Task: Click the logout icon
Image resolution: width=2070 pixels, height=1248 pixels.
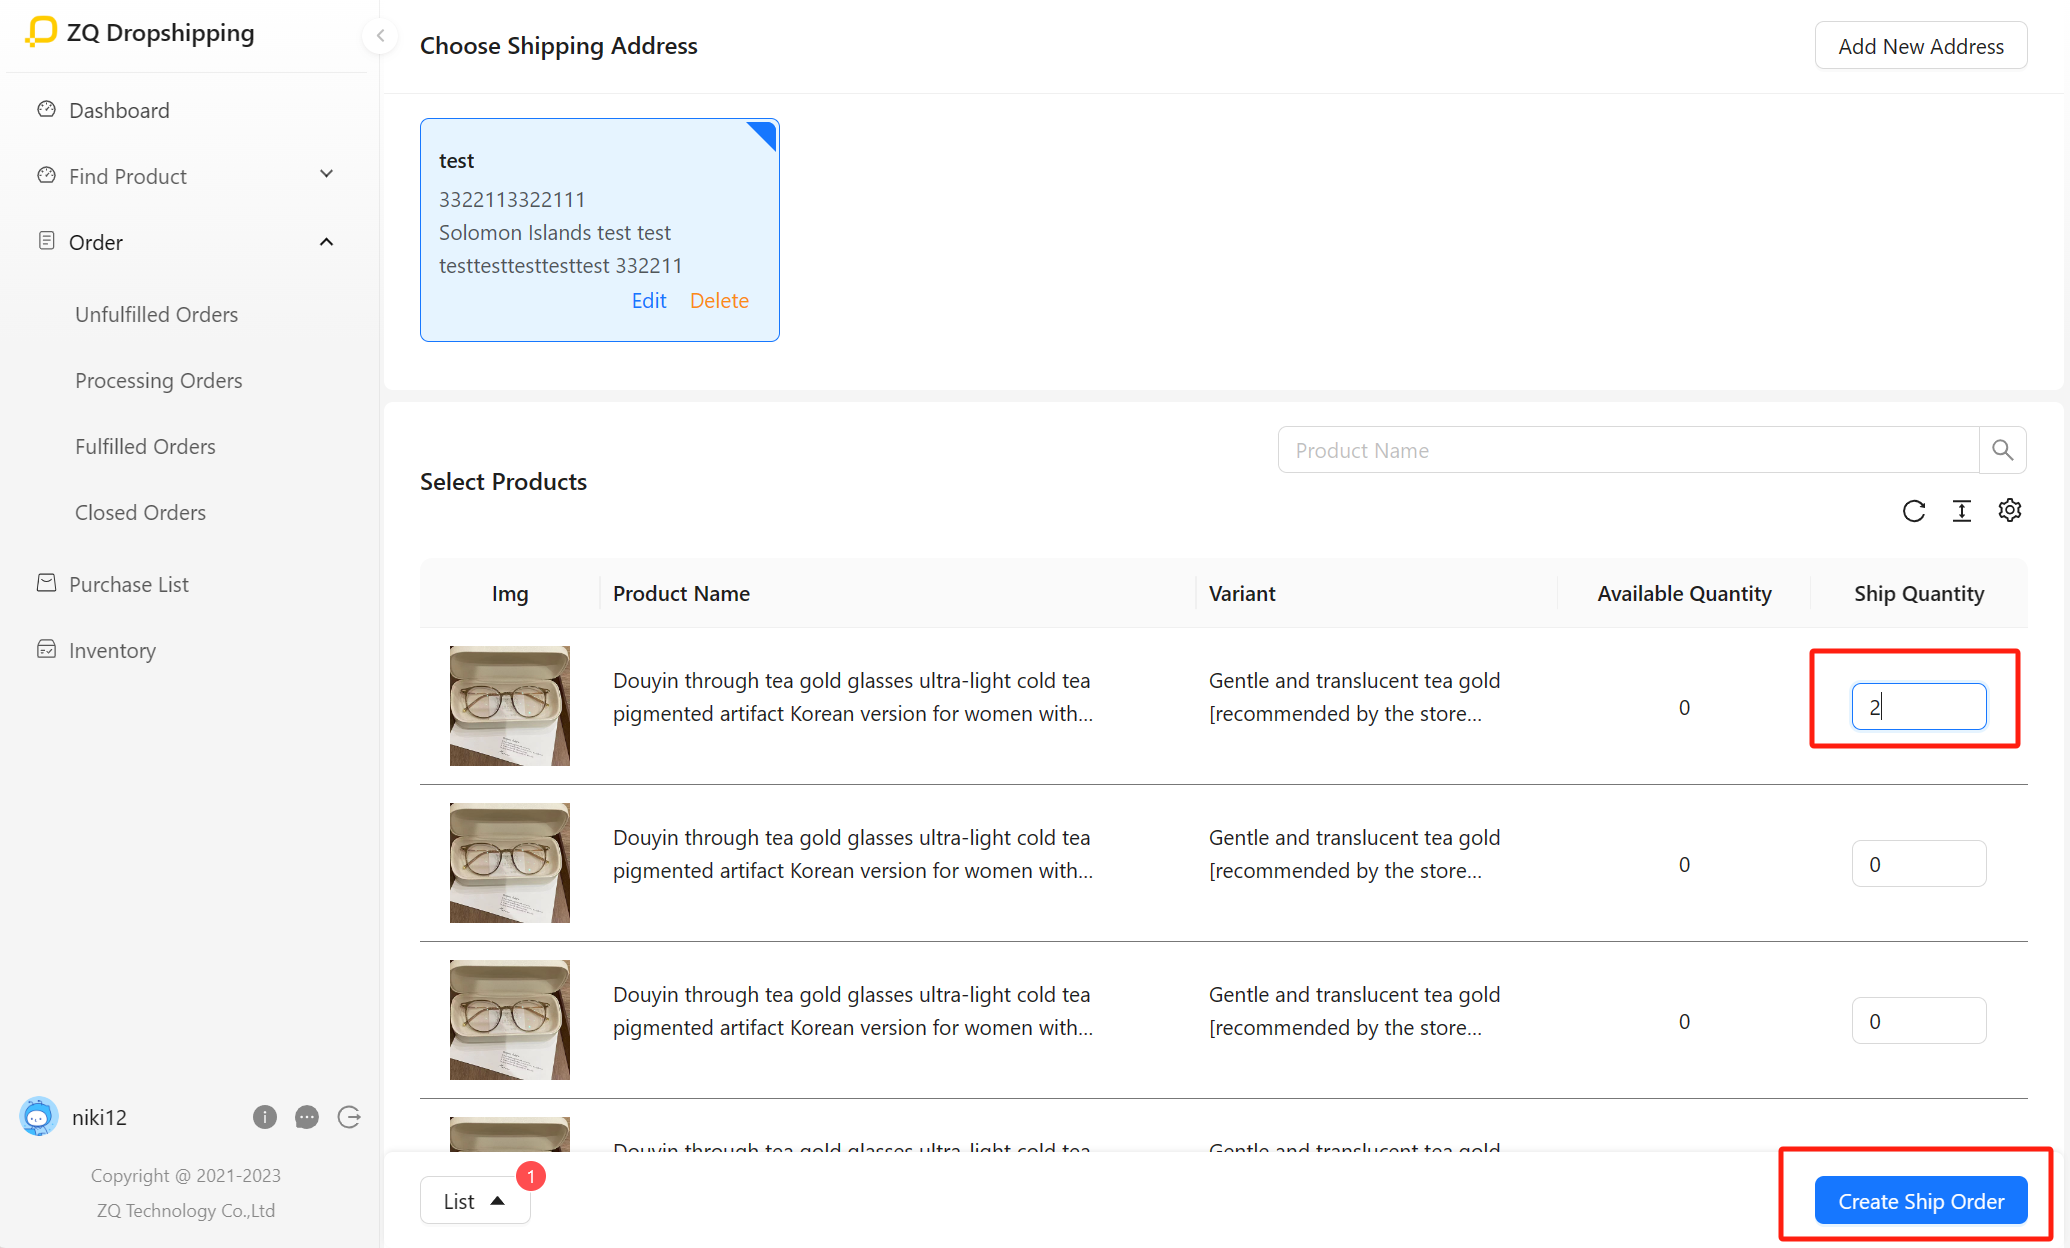Action: 349,1117
